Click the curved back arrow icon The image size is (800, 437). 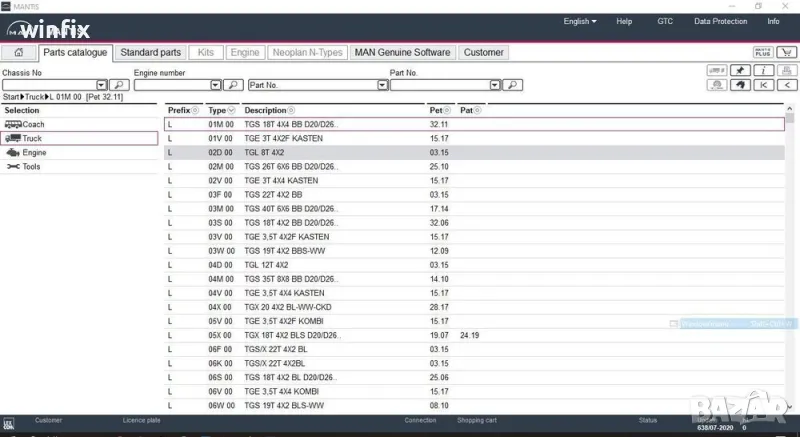[740, 85]
